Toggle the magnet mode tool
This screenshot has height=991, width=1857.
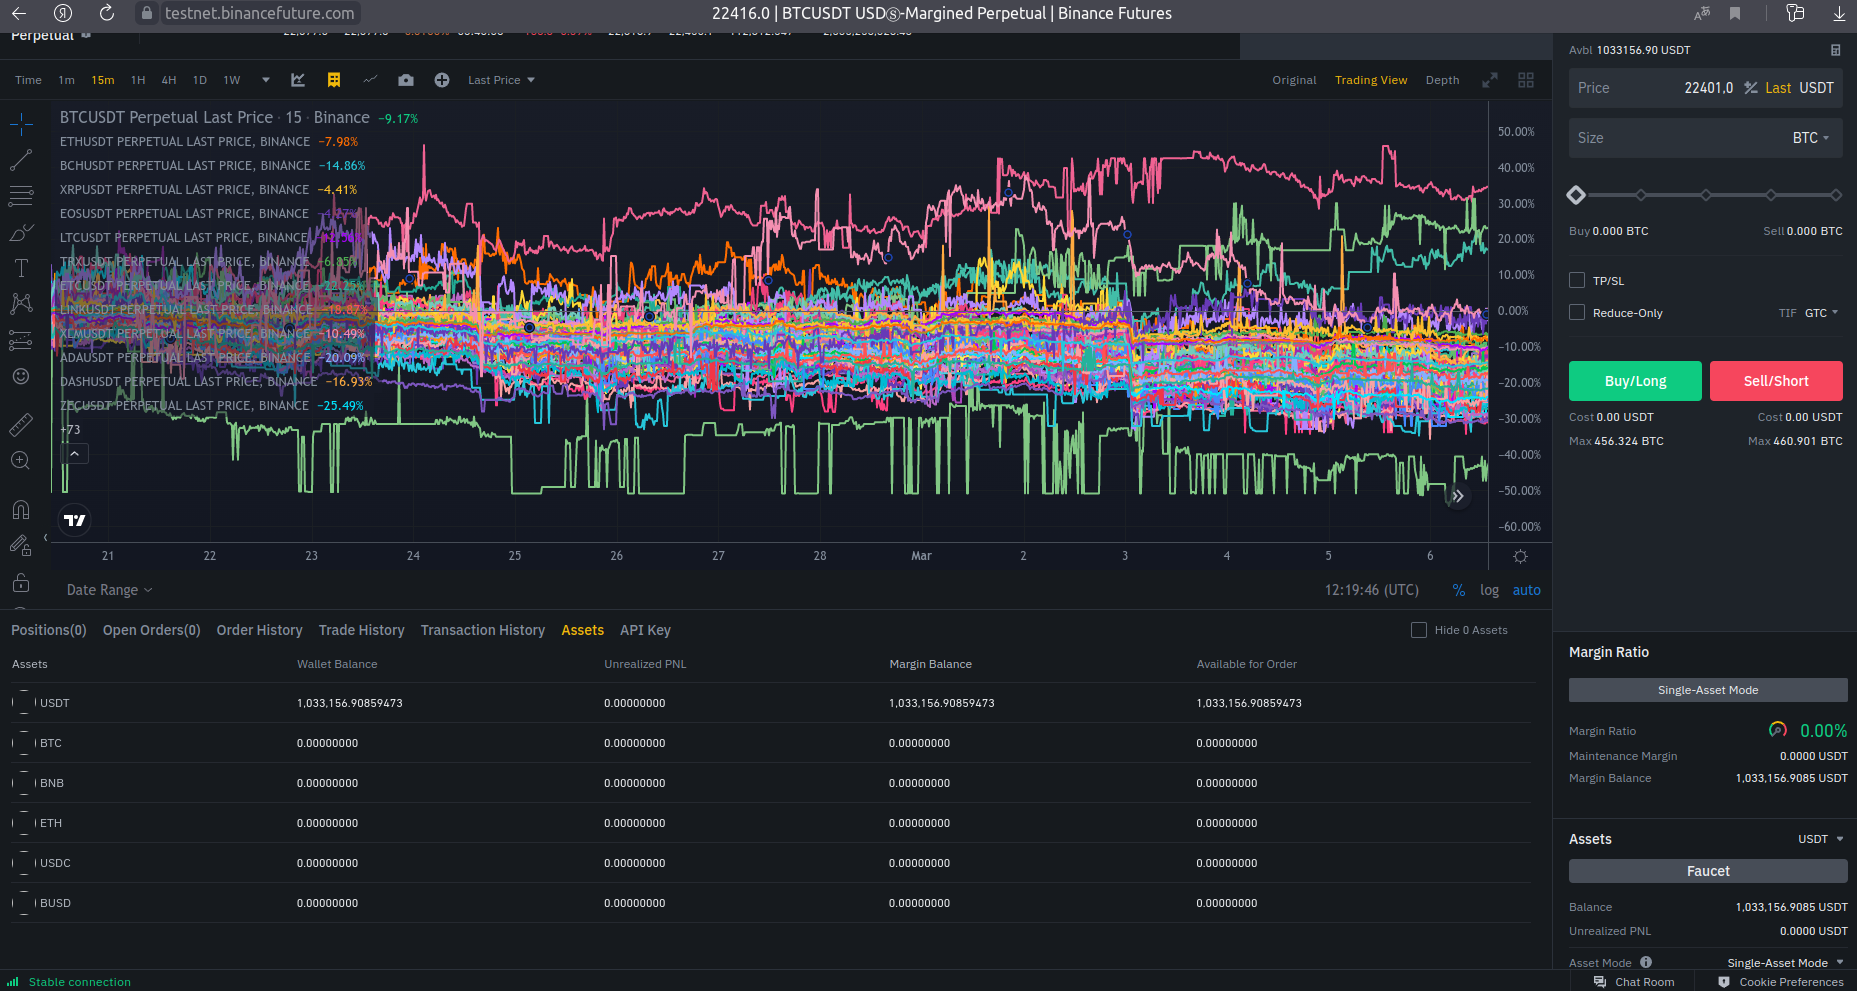(x=21, y=510)
